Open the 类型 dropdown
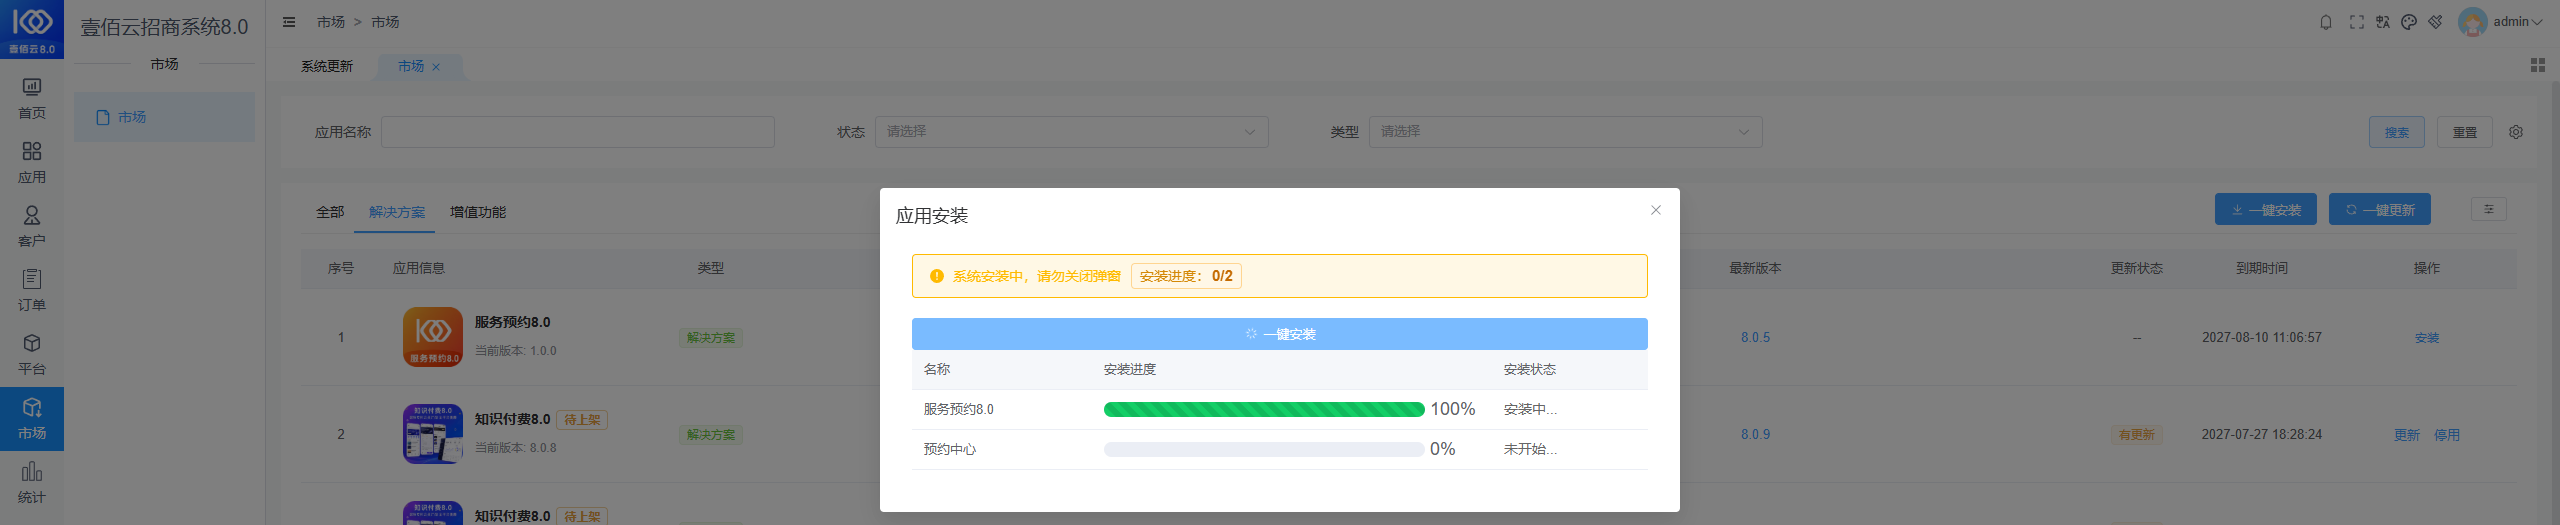The width and height of the screenshot is (2560, 525). pyautogui.click(x=1565, y=132)
